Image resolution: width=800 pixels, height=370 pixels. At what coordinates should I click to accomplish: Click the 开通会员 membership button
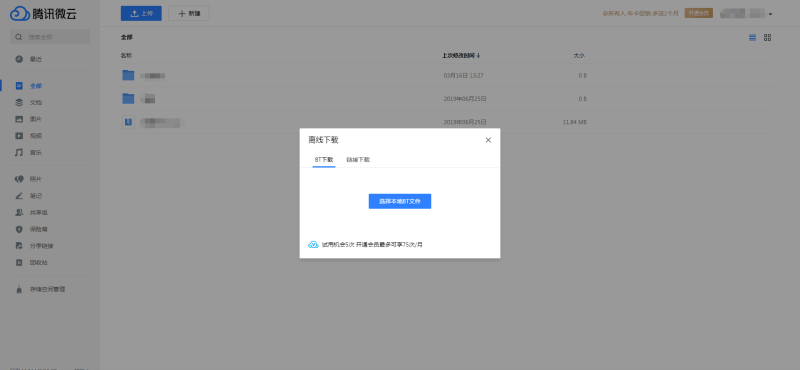(699, 13)
